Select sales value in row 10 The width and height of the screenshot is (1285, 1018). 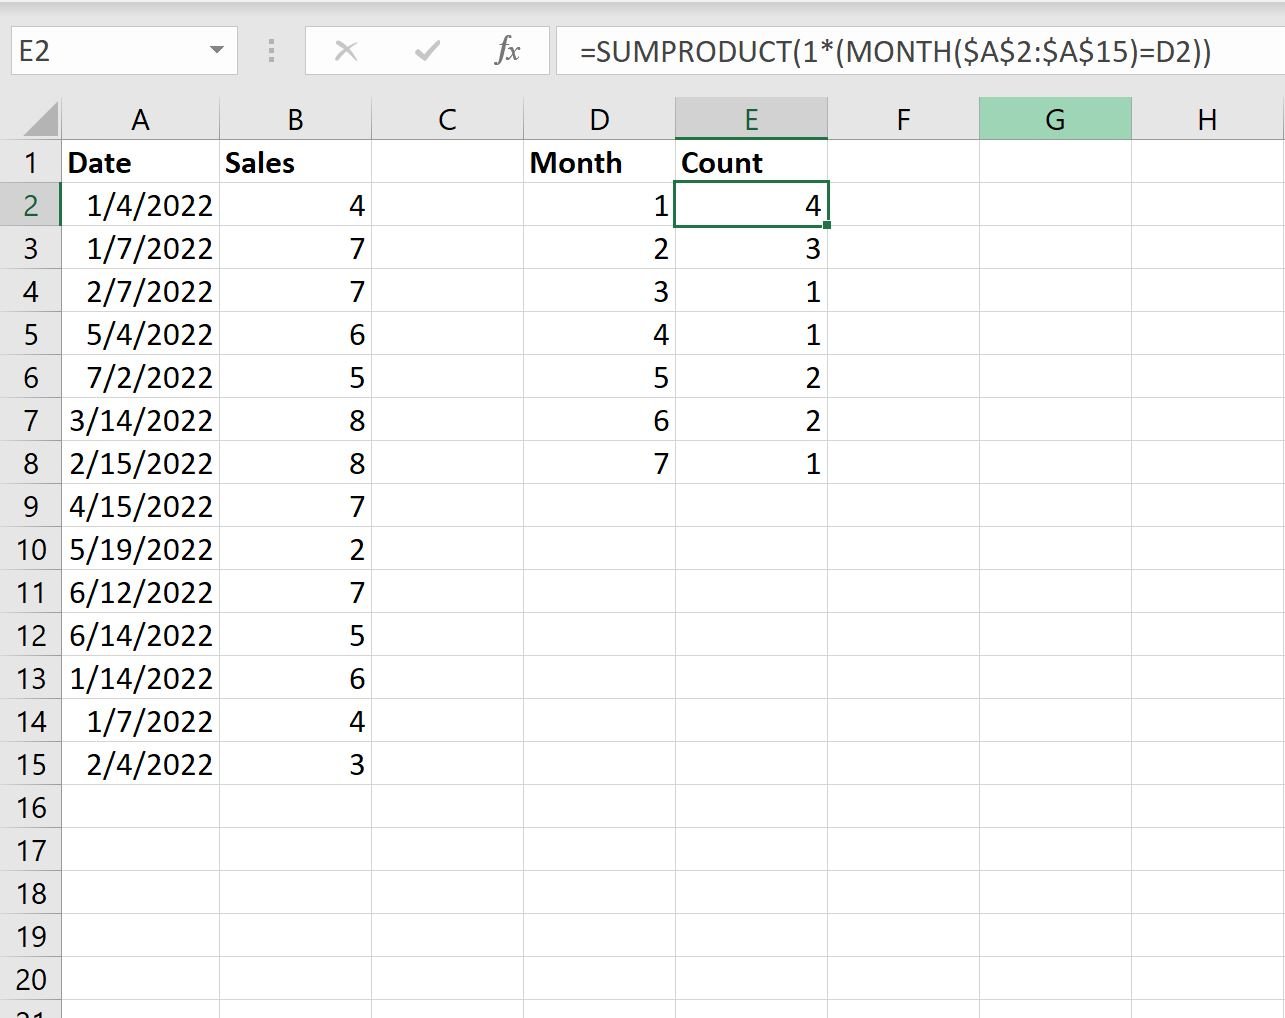295,549
